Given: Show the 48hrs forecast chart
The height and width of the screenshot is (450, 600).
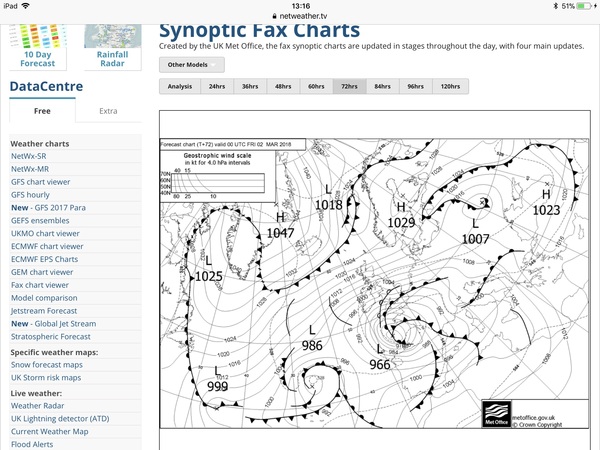Looking at the screenshot, I should click(x=283, y=87).
